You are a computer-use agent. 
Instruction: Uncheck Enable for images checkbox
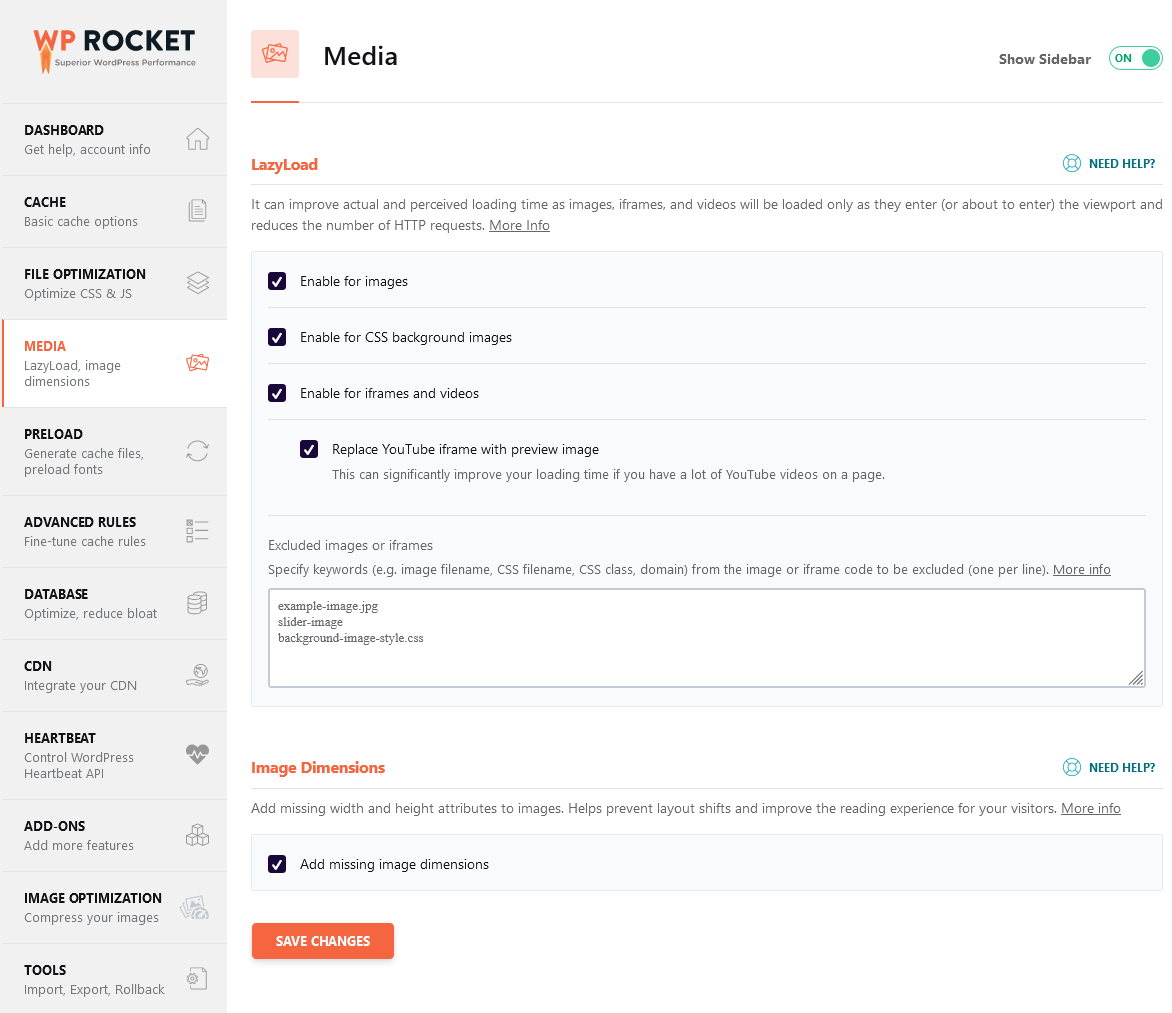click(277, 281)
